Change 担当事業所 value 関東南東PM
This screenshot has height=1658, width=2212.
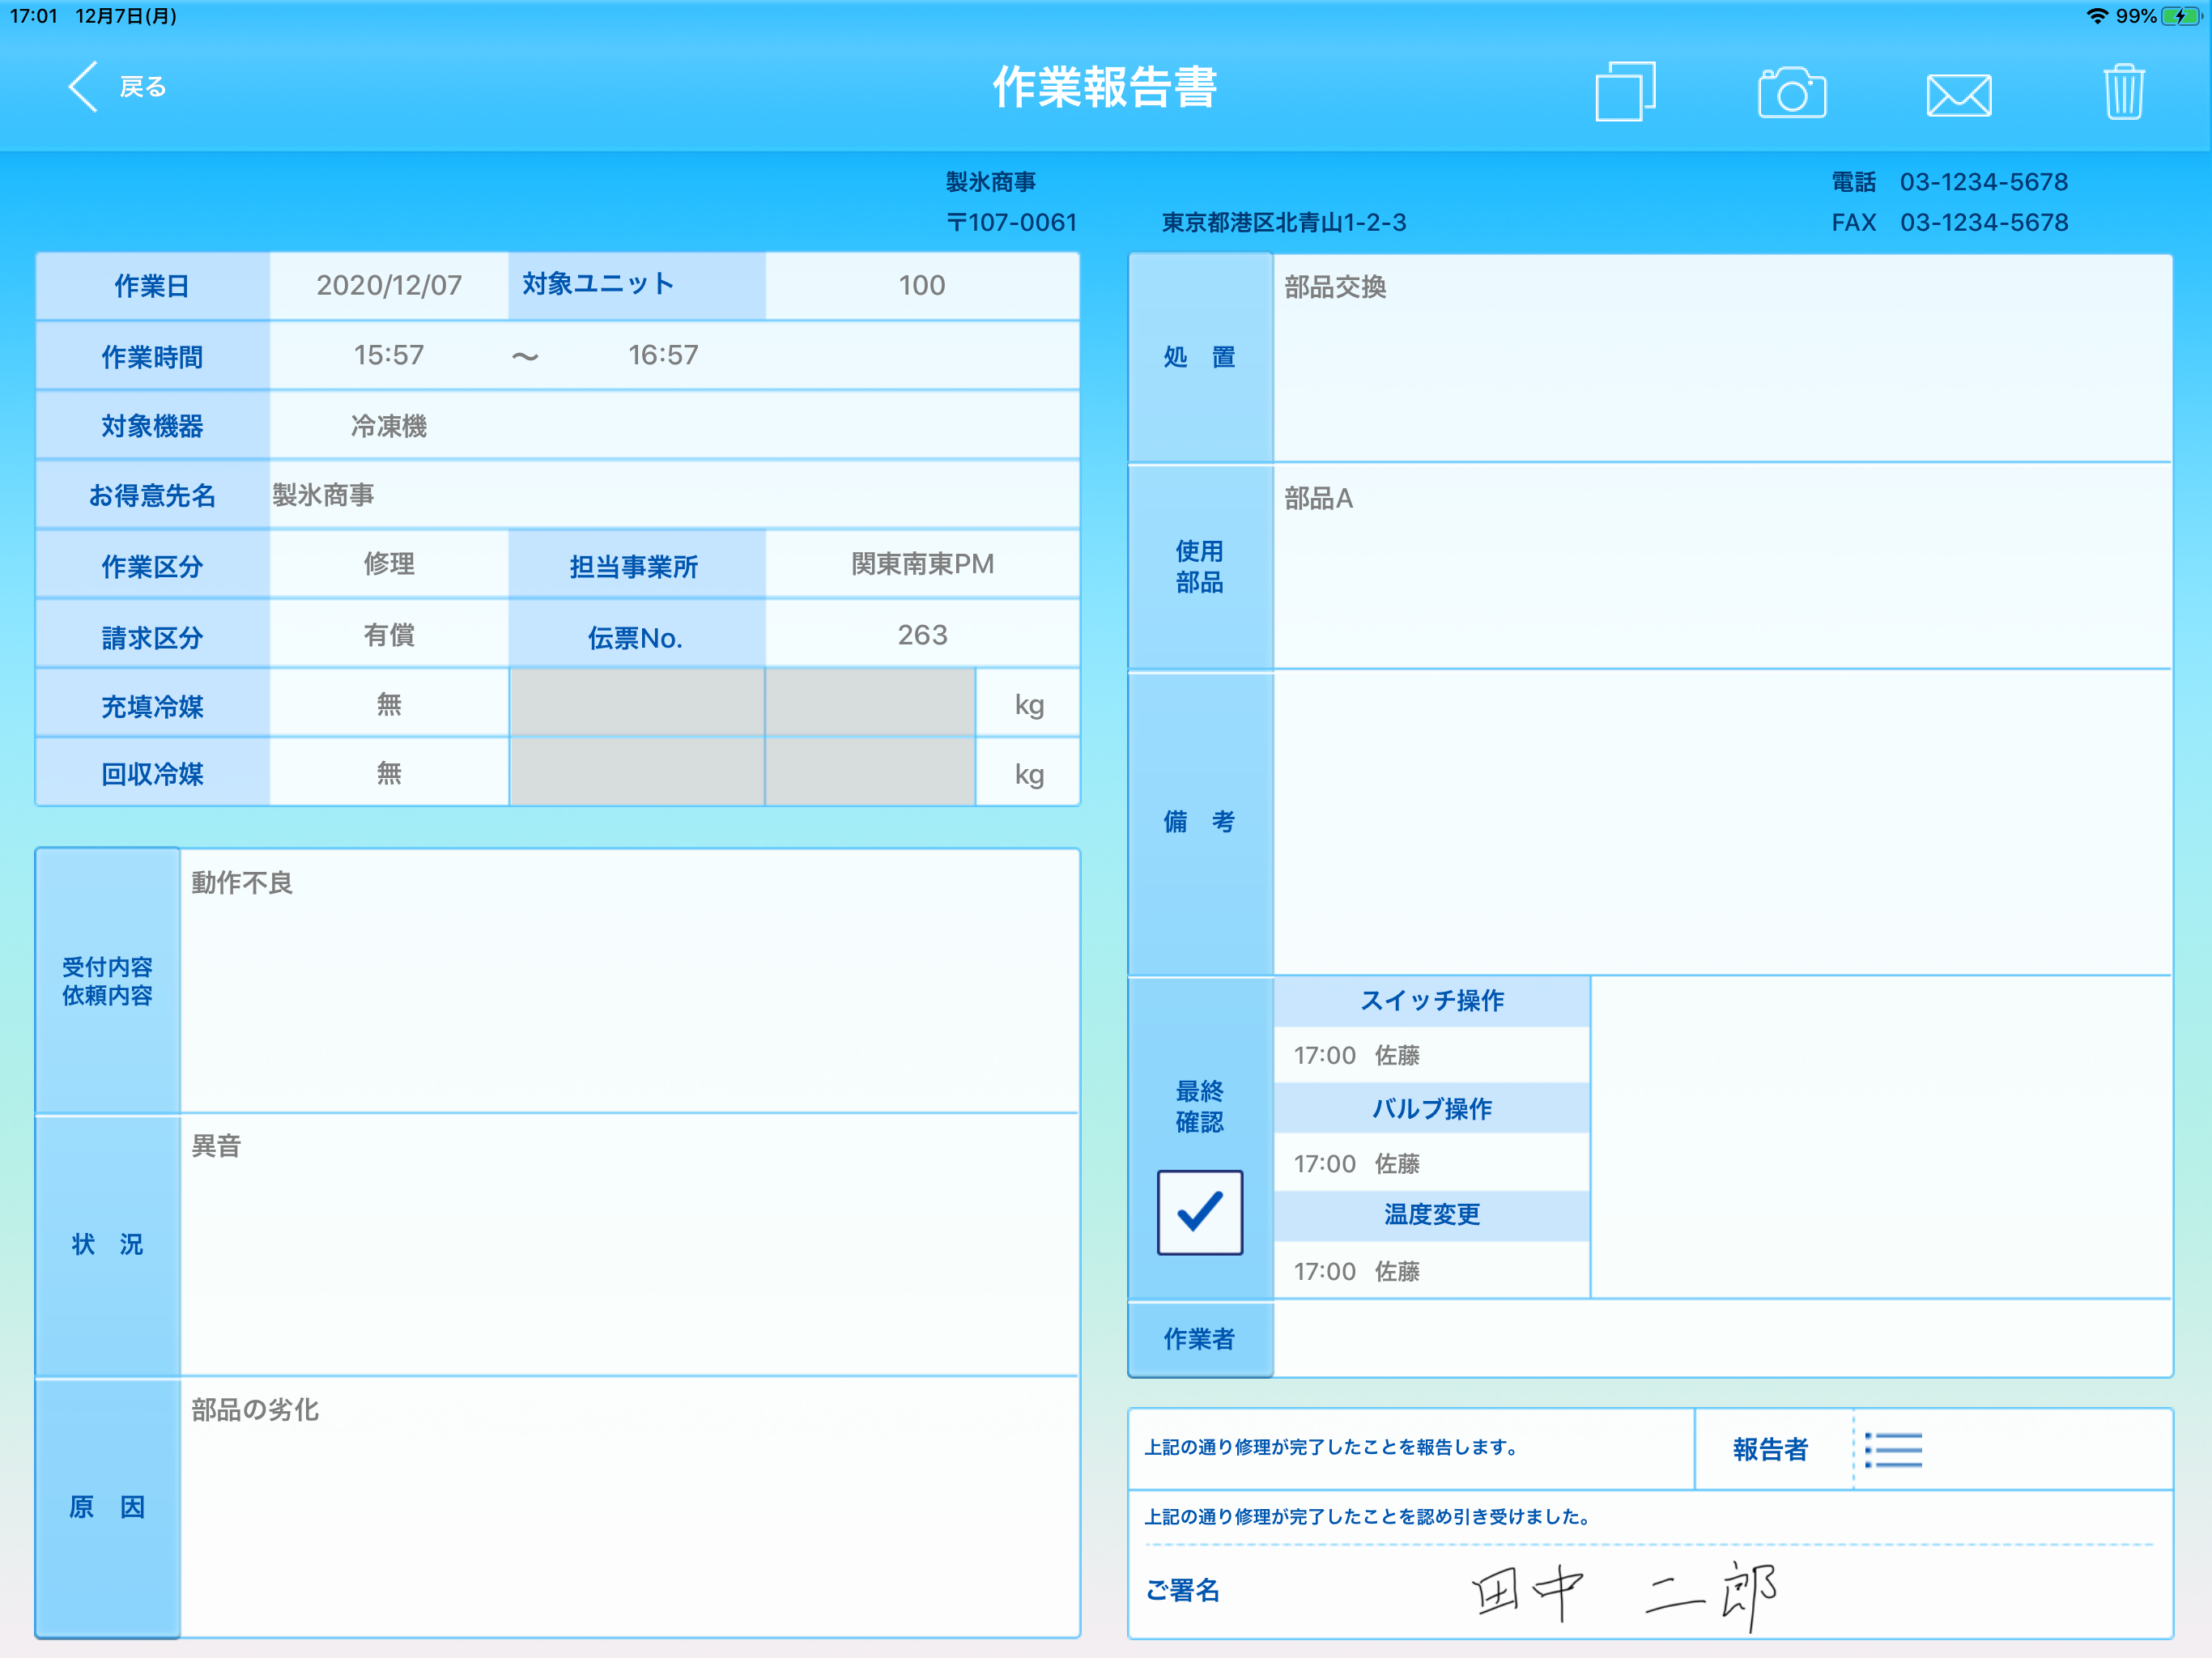[x=921, y=564]
